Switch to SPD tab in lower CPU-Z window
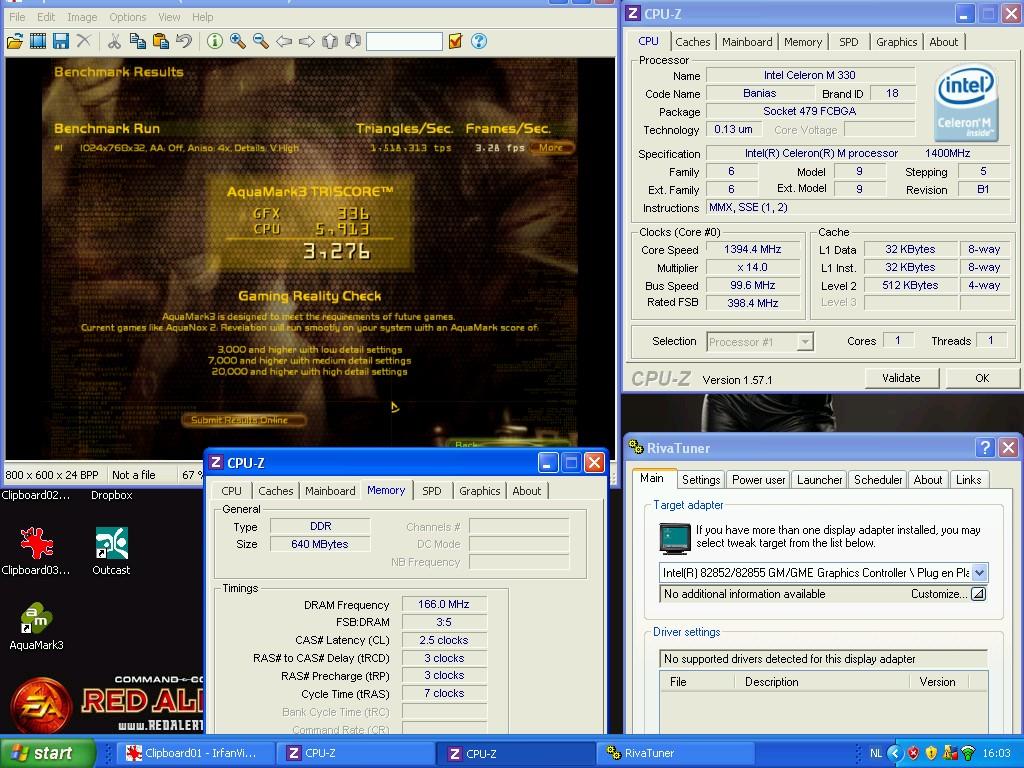This screenshot has width=1024, height=768. [432, 491]
